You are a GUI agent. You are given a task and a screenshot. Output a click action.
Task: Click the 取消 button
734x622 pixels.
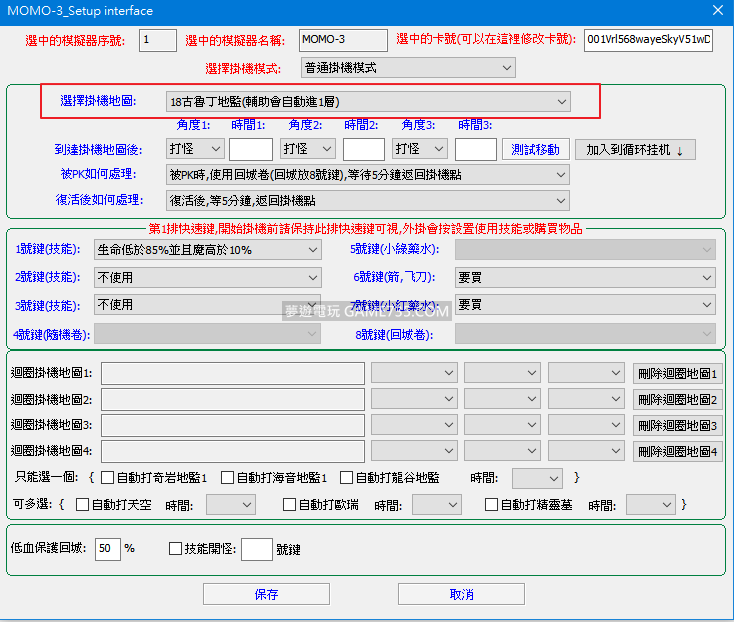click(461, 594)
